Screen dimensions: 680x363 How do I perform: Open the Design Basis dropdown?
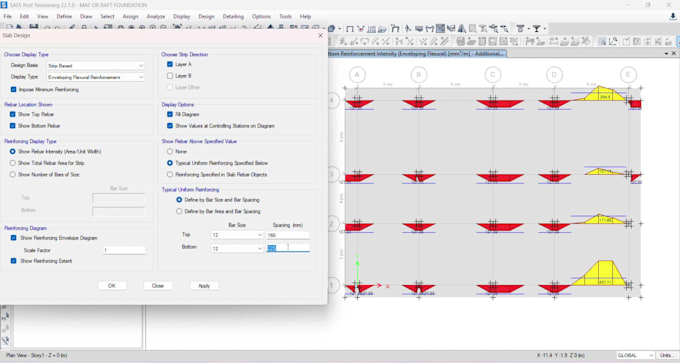point(95,65)
